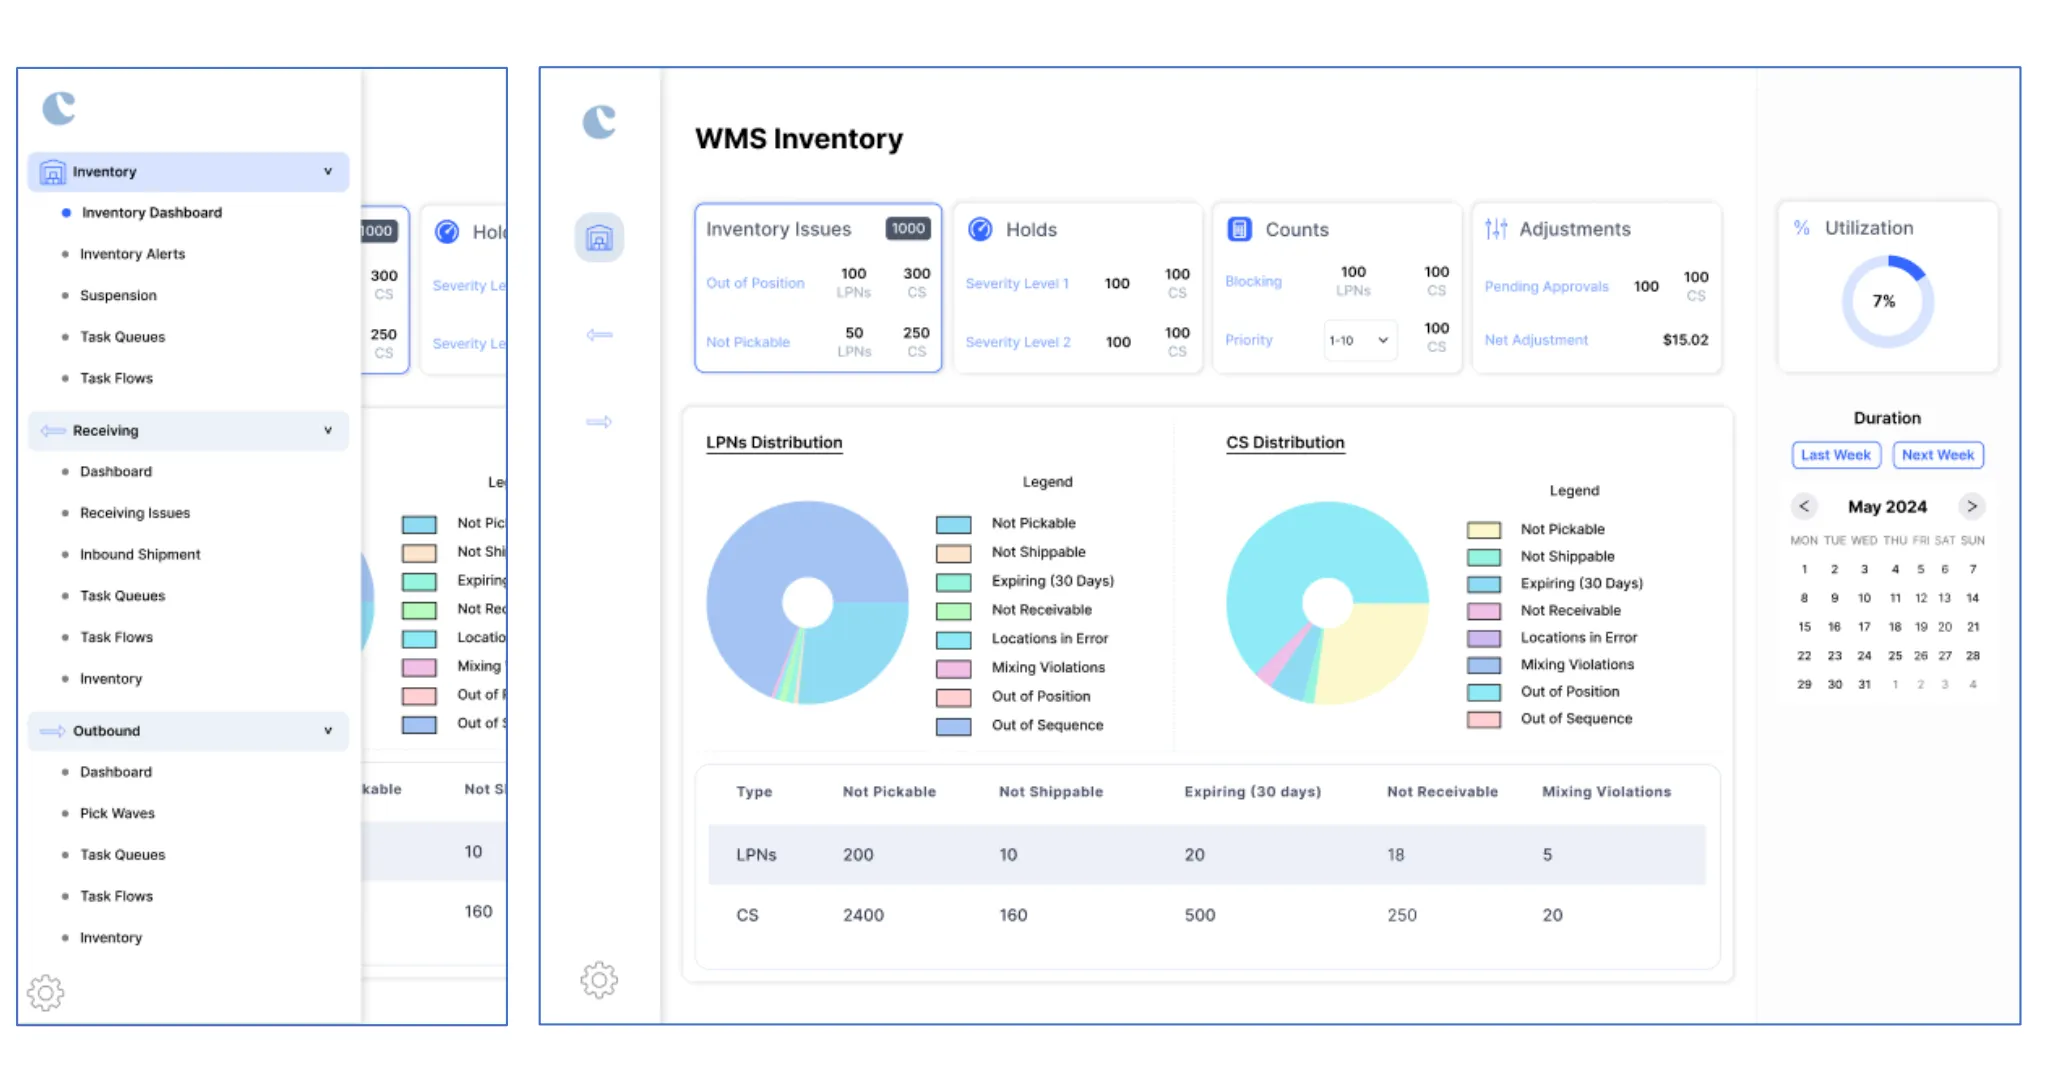The image size is (2052, 1082).
Task: Click the LPNs Distribution pie chart
Action: pyautogui.click(x=807, y=602)
